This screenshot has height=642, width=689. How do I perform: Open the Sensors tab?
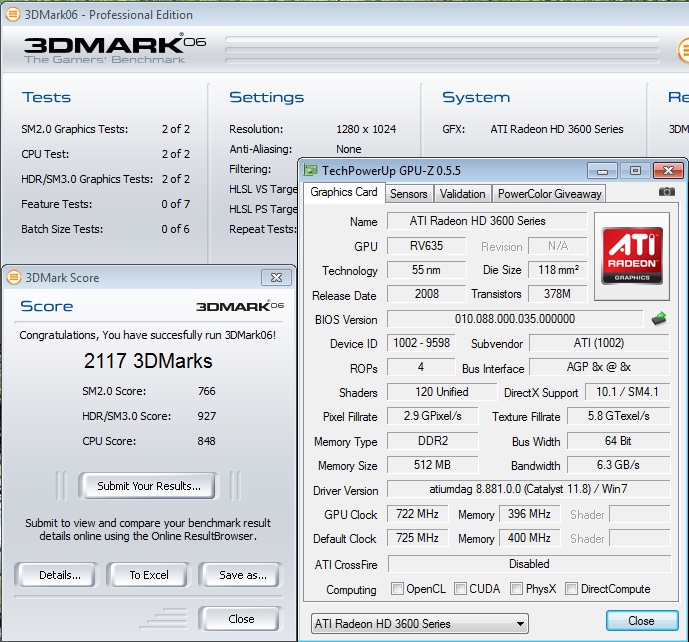[x=409, y=194]
